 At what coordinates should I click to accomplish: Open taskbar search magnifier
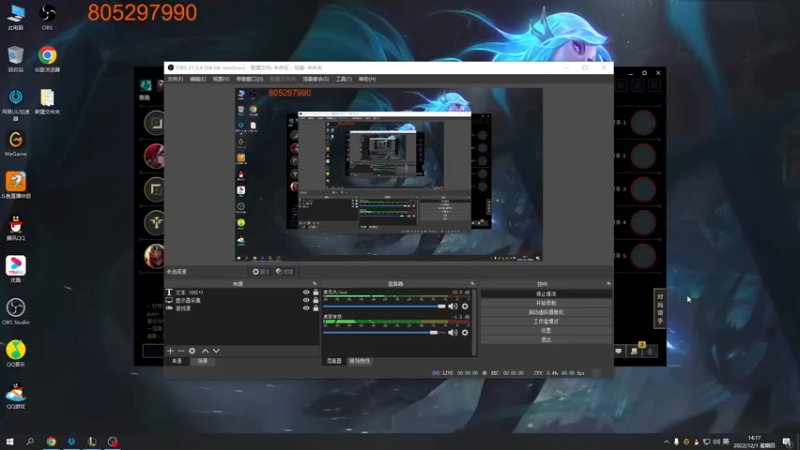[30, 442]
